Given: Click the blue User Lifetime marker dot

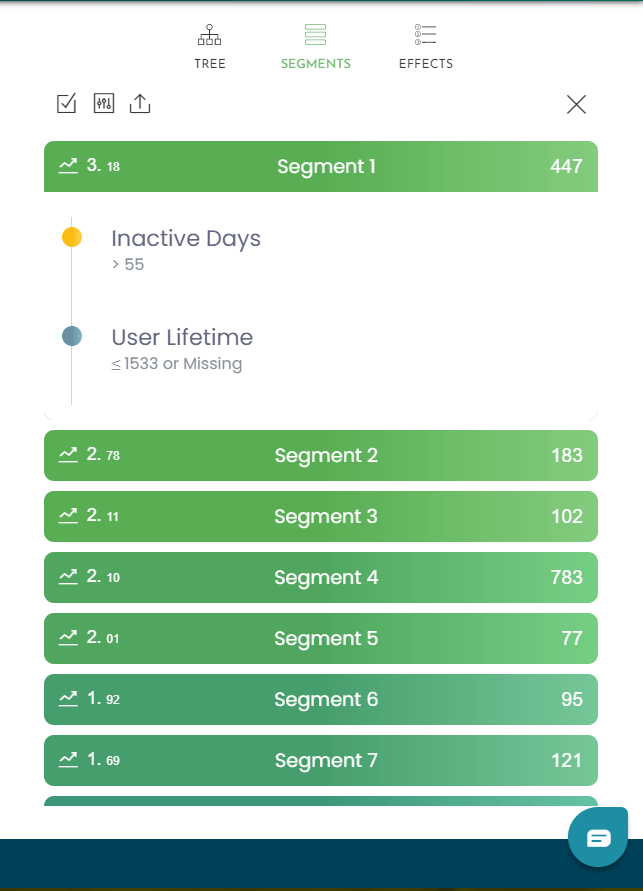Looking at the screenshot, I should (x=72, y=336).
